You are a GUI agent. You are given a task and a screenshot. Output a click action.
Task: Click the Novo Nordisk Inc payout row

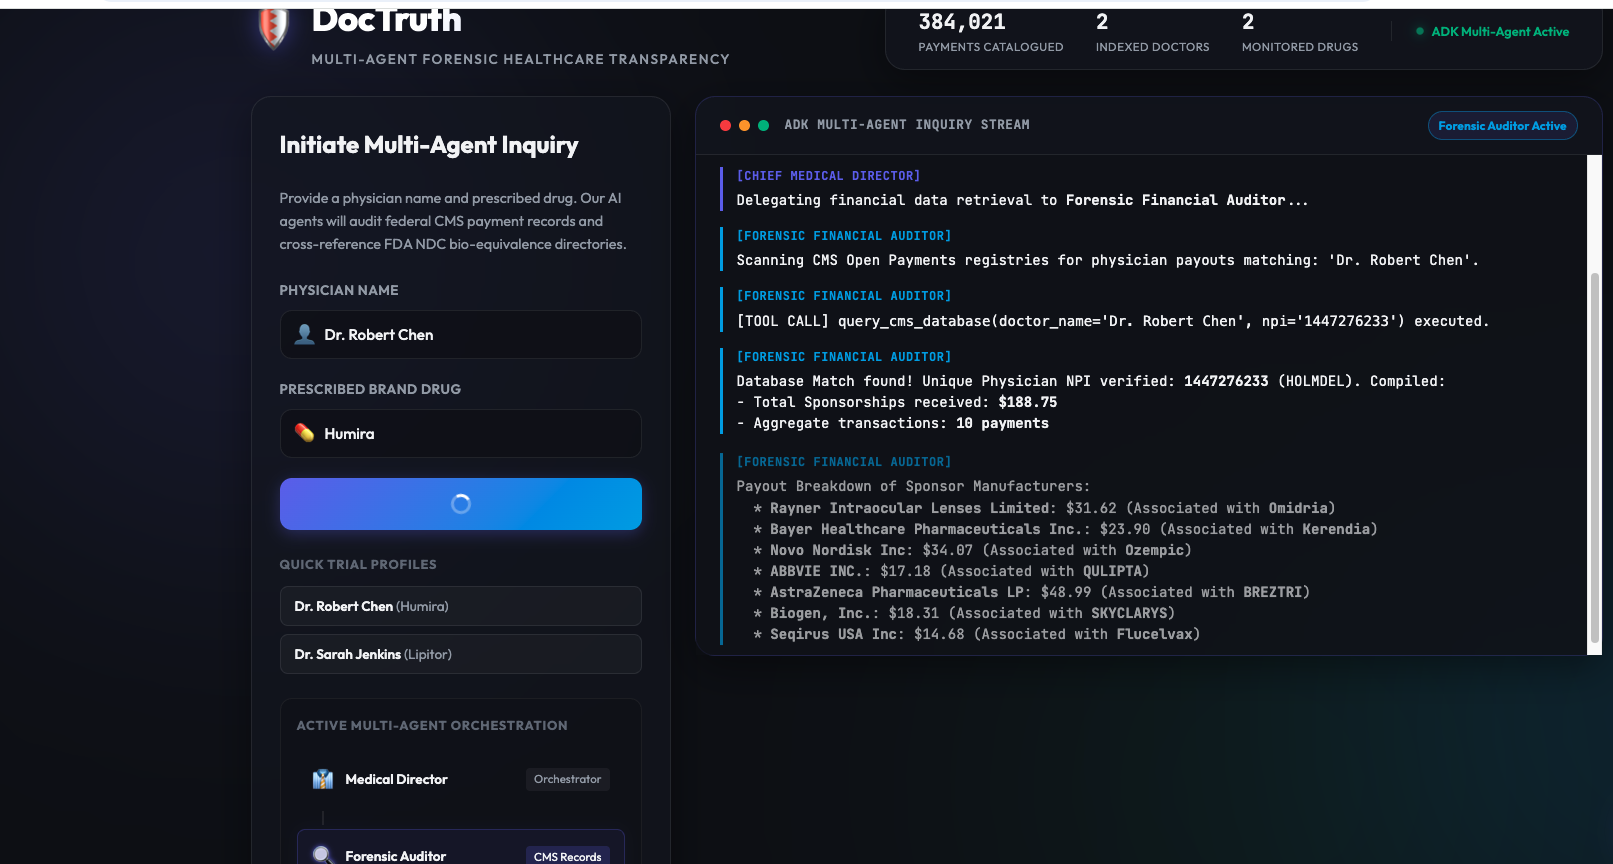972,550
